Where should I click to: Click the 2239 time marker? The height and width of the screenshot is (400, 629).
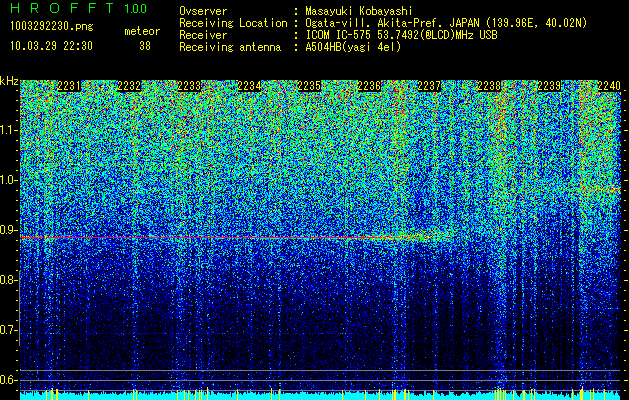click(x=550, y=86)
